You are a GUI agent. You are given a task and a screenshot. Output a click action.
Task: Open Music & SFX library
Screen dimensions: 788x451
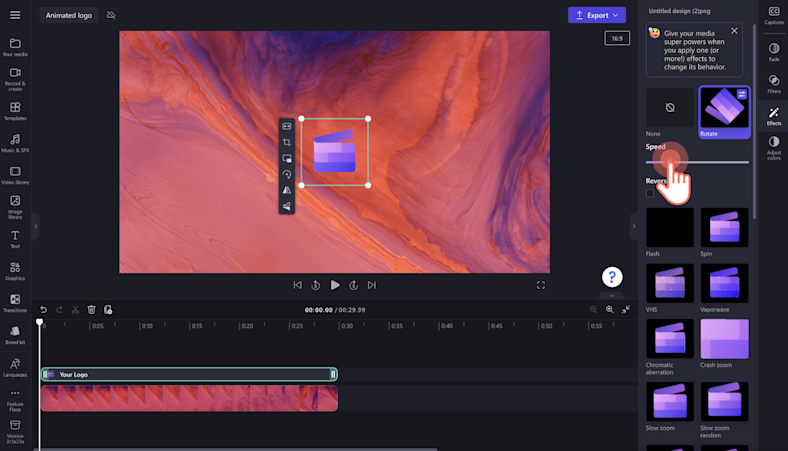(15, 143)
